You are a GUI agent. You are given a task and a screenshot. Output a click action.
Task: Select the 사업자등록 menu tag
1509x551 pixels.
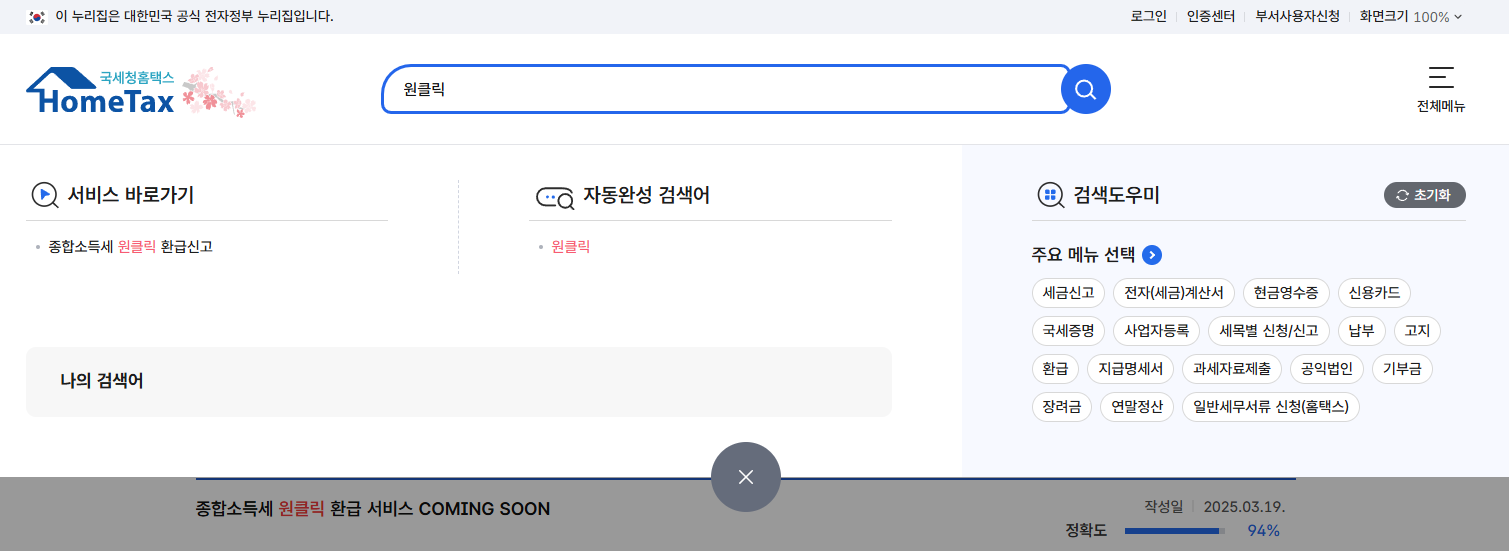click(1156, 331)
